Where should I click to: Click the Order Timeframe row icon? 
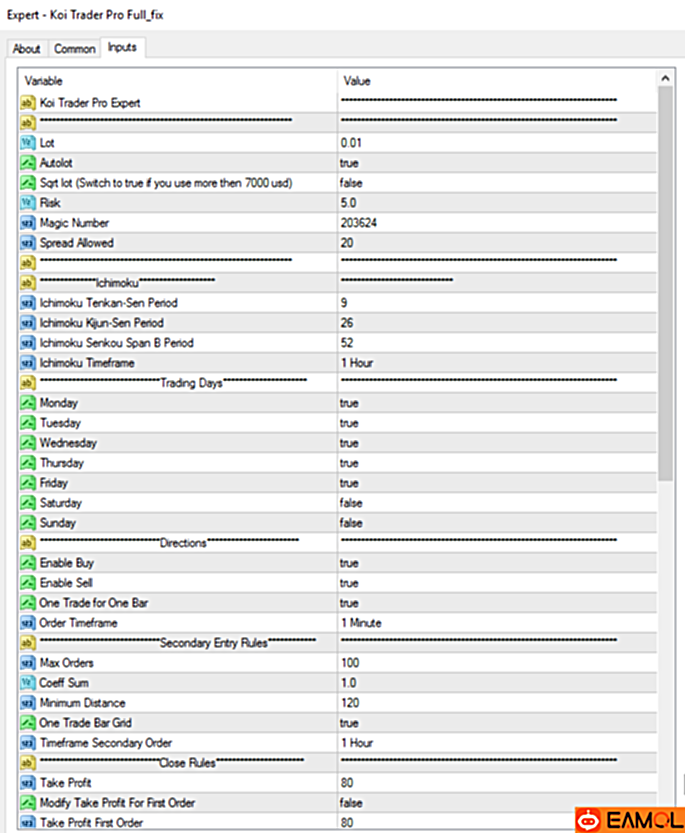click(x=28, y=623)
